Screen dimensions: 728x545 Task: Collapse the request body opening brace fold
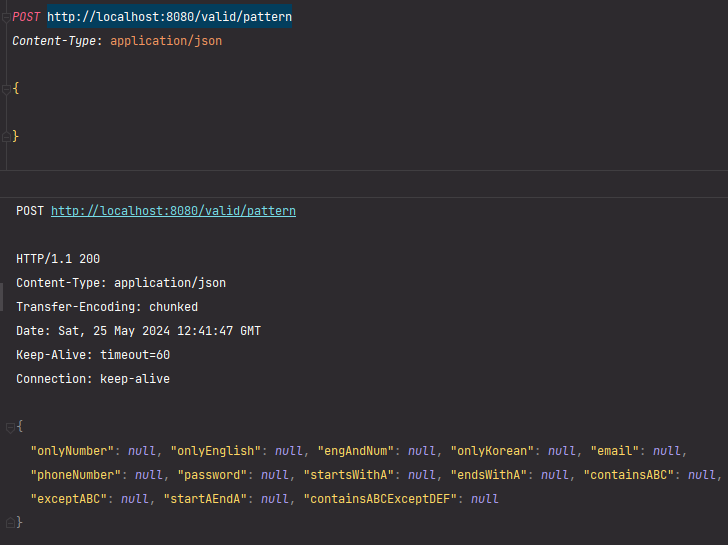coord(6,89)
